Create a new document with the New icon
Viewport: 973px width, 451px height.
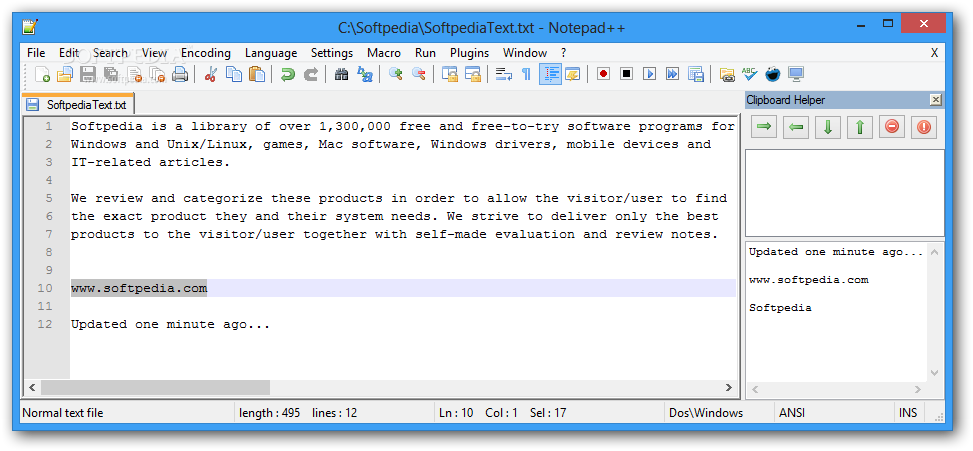point(42,74)
